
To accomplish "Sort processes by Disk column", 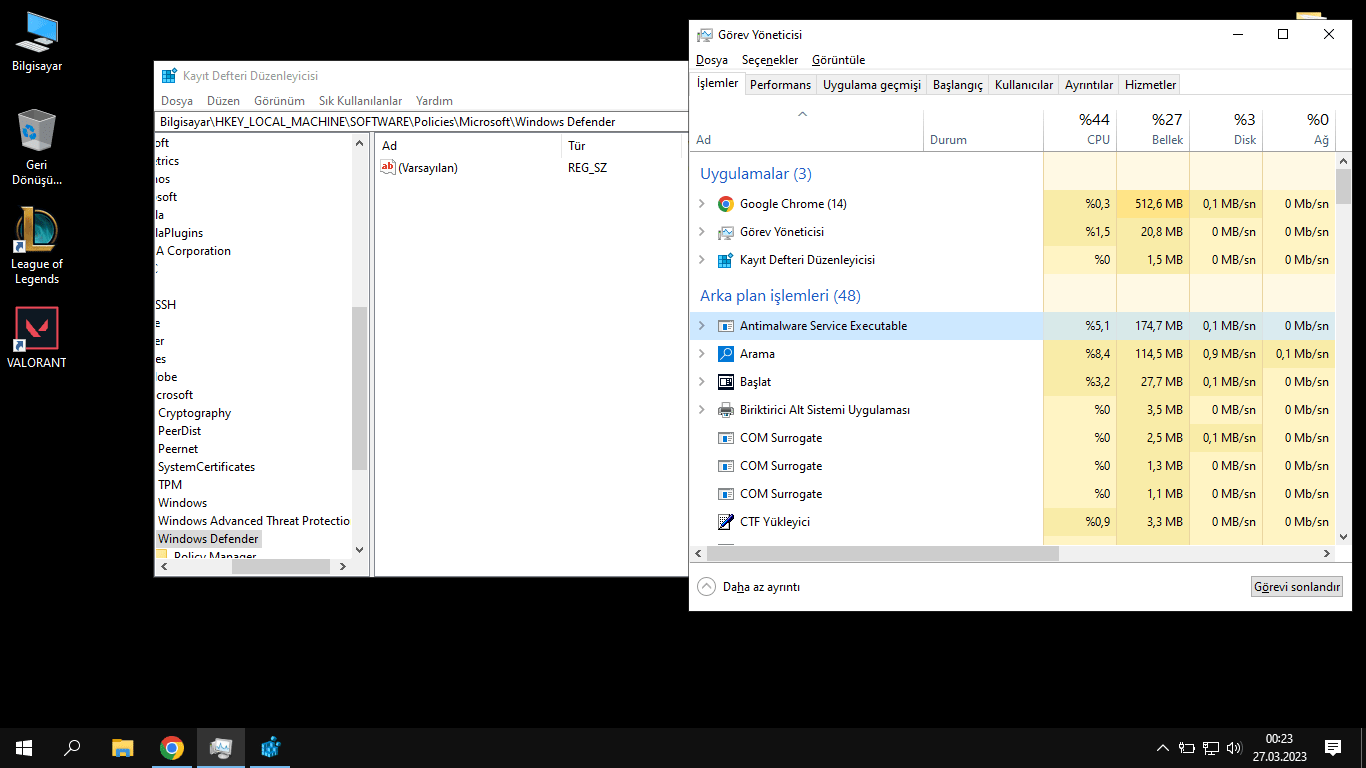I will click(1226, 130).
